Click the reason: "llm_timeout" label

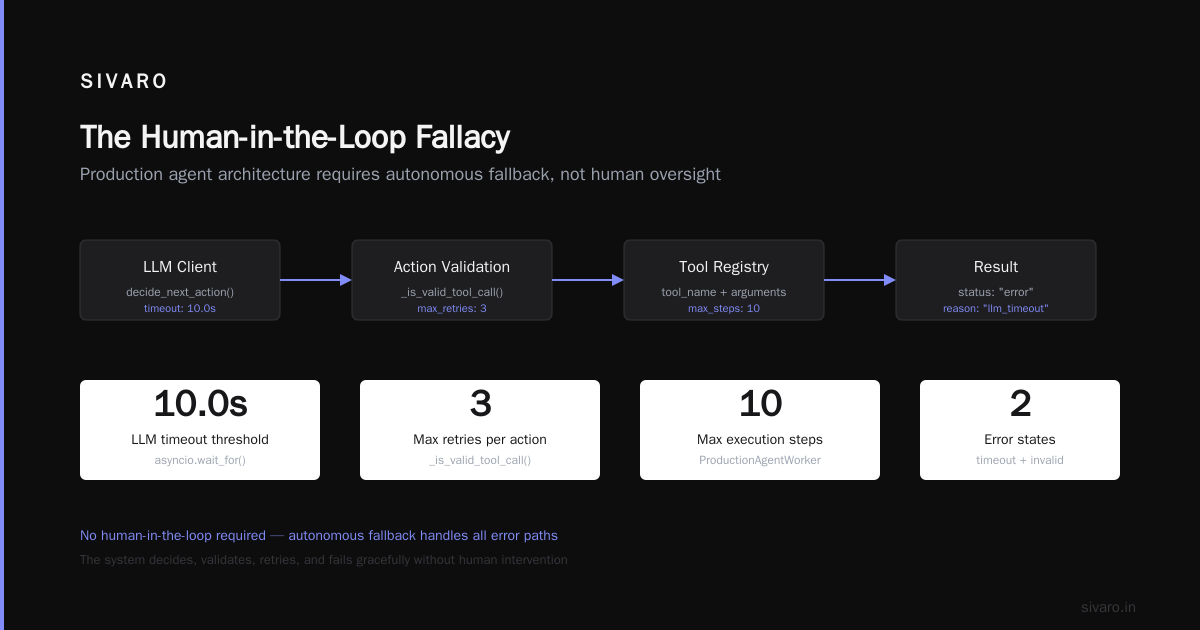996,309
